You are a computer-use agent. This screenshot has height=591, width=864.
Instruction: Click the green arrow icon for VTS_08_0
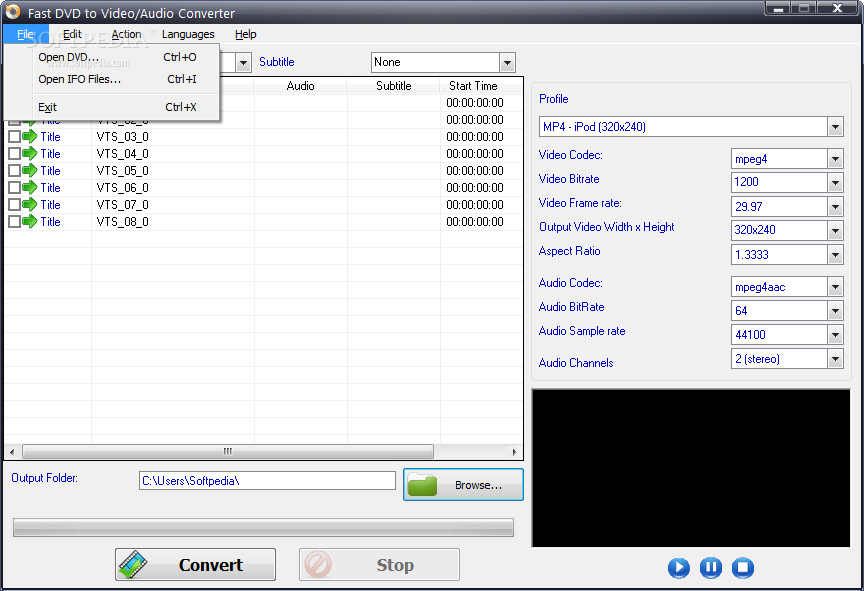click(x=30, y=221)
